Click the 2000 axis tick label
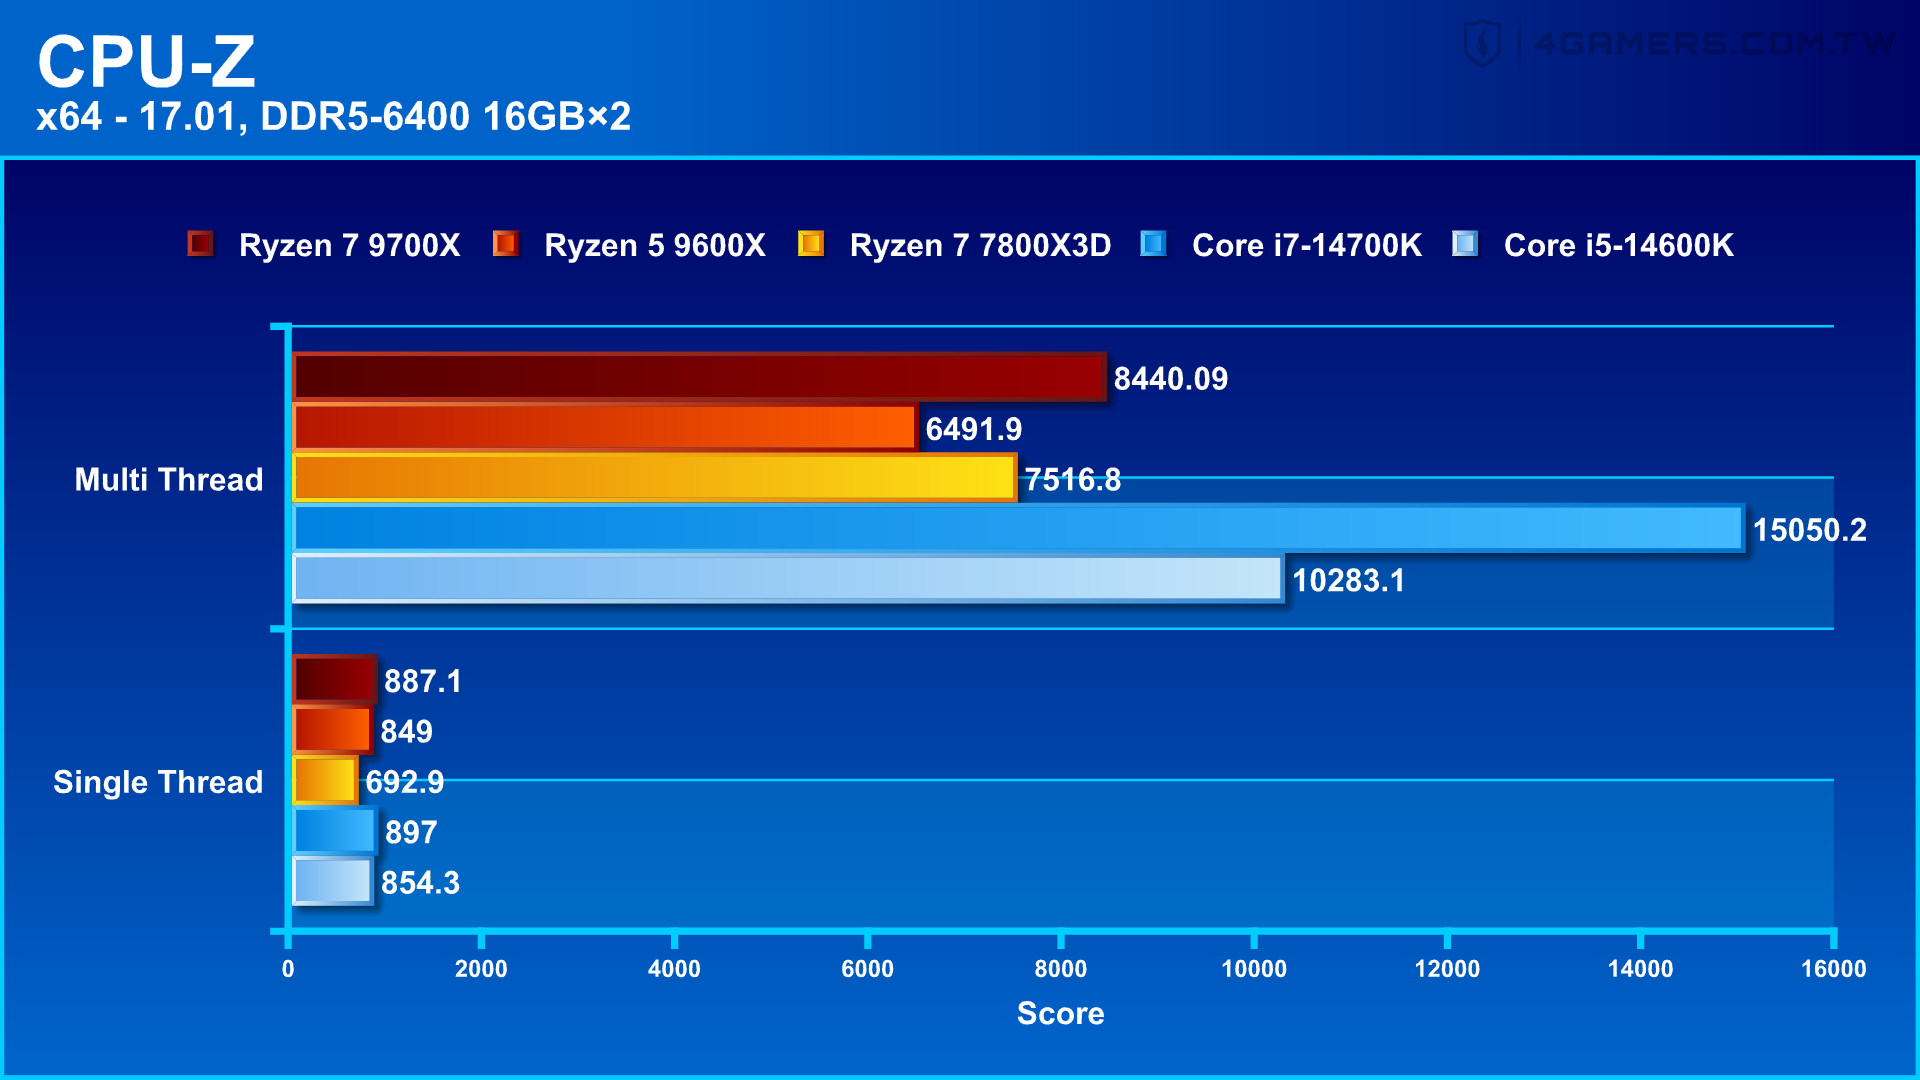This screenshot has height=1080, width=1920. tap(481, 969)
